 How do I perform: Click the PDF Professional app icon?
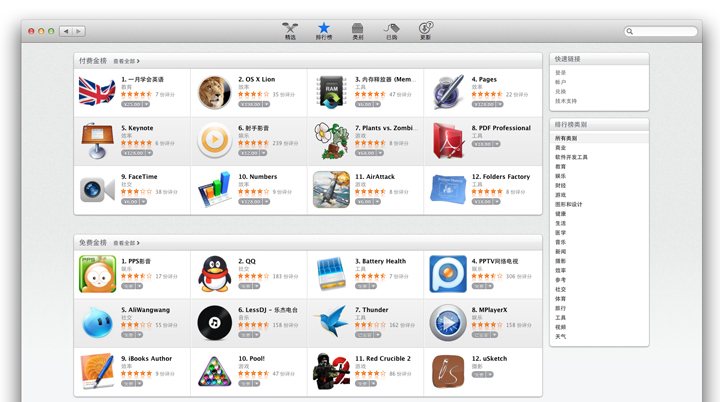(x=448, y=141)
